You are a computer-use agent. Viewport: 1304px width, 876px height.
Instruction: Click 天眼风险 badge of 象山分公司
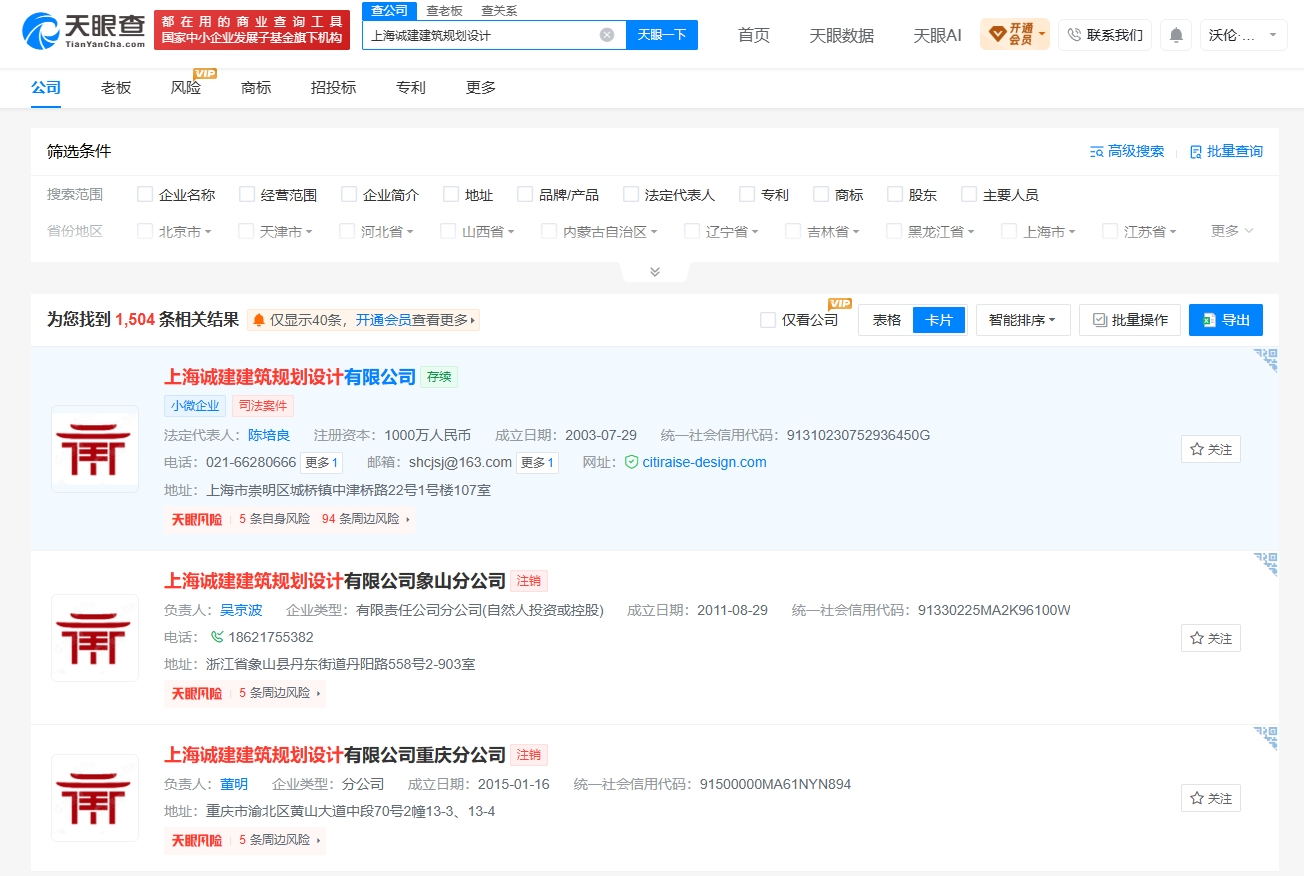coord(197,693)
